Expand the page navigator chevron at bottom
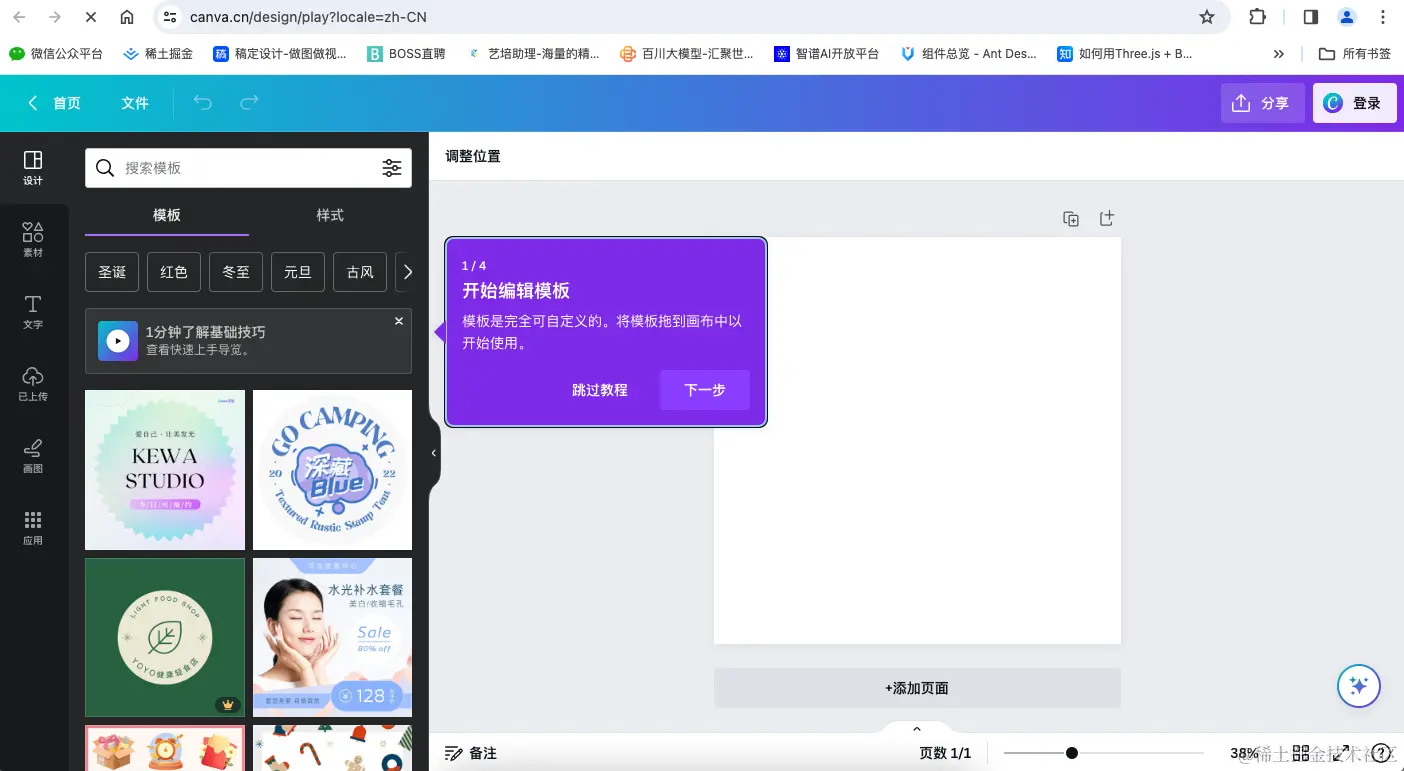The height and width of the screenshot is (771, 1404). pos(916,728)
